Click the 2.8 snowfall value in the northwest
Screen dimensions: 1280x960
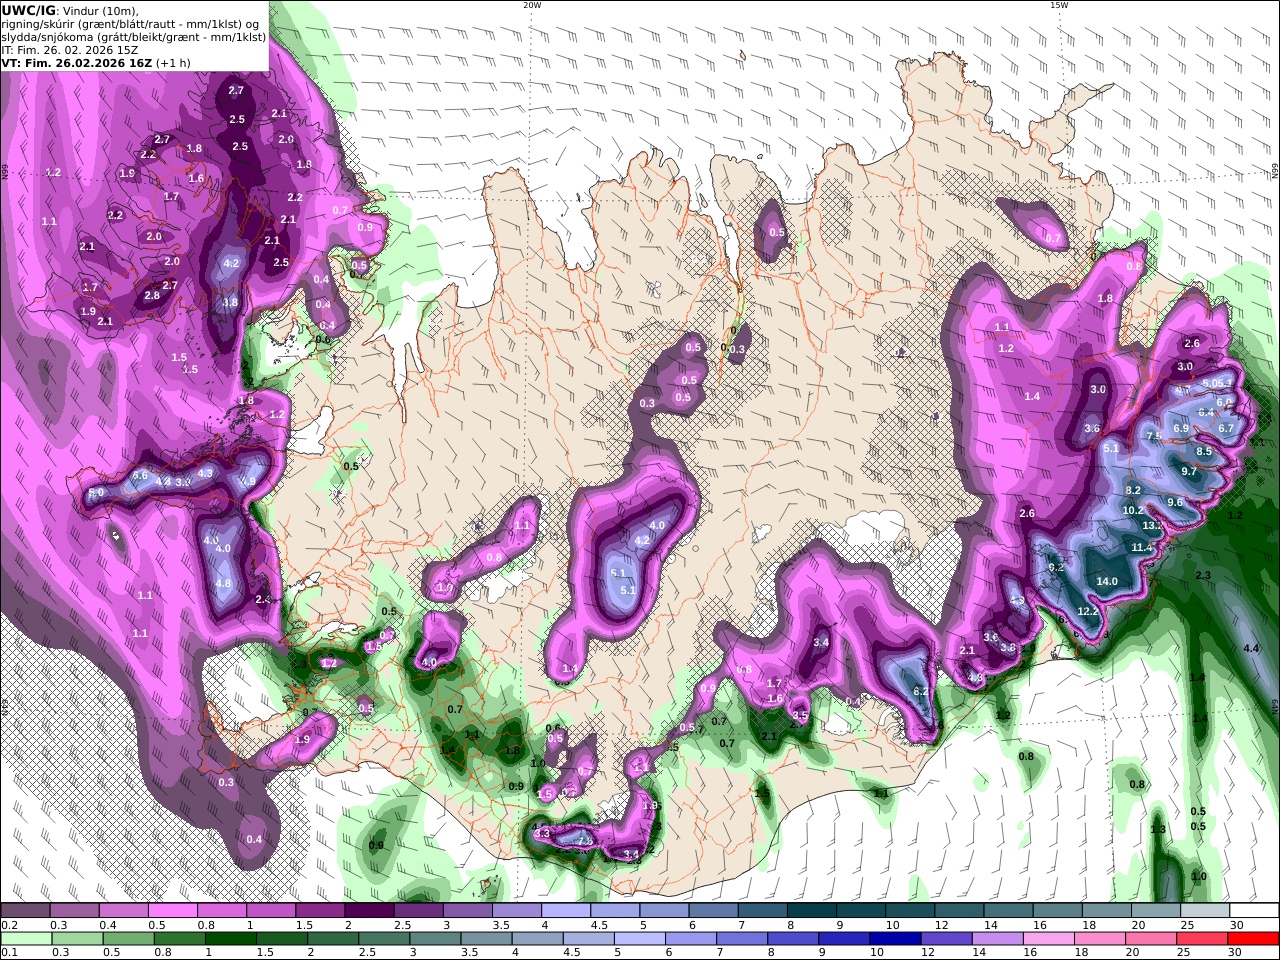152,296
